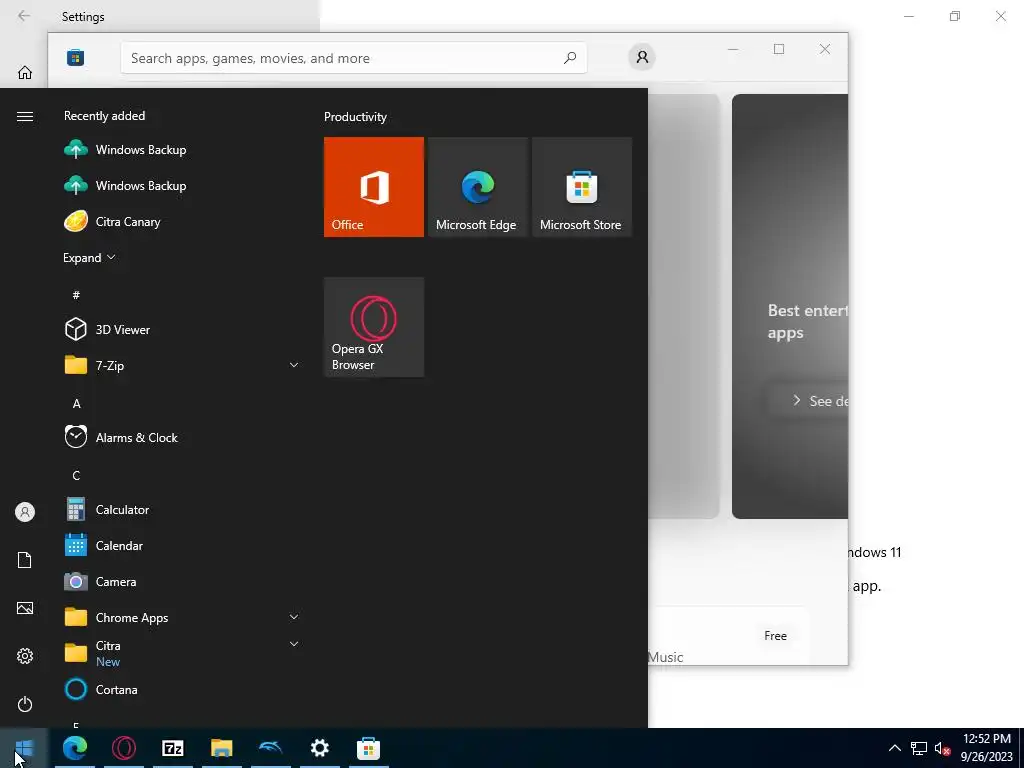The width and height of the screenshot is (1024, 768).
Task: Open the second Windows Backup entry
Action: click(x=180, y=185)
